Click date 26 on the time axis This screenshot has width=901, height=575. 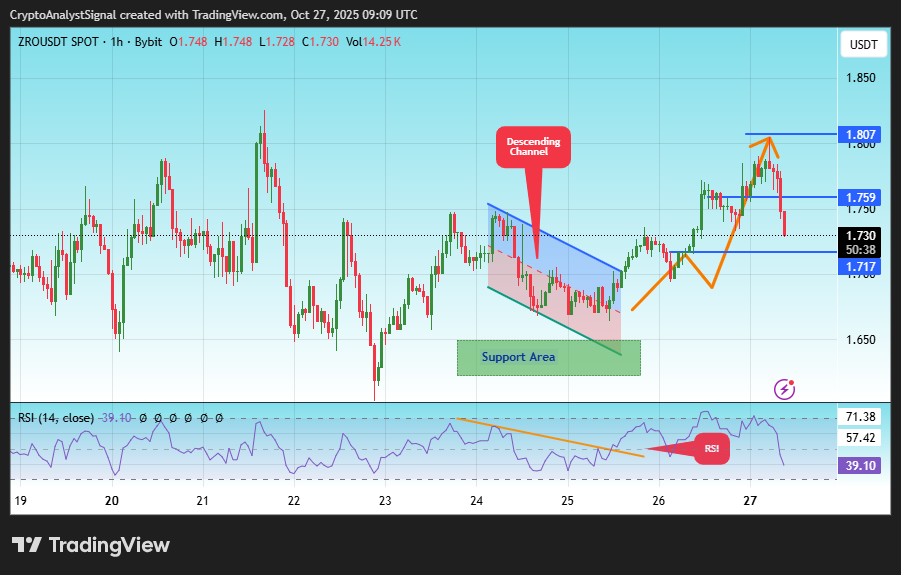pyautogui.click(x=659, y=501)
